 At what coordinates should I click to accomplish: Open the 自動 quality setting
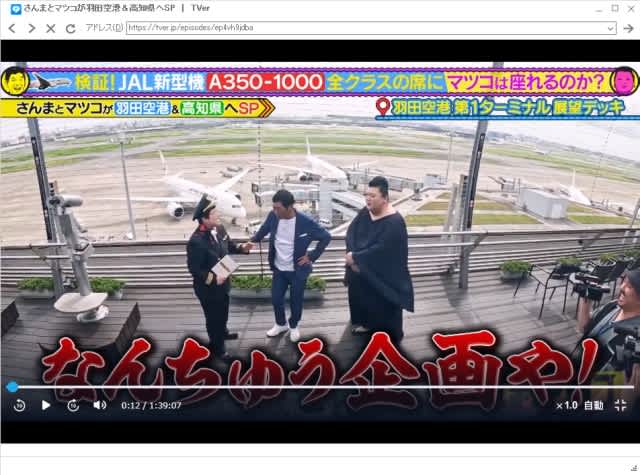(593, 405)
